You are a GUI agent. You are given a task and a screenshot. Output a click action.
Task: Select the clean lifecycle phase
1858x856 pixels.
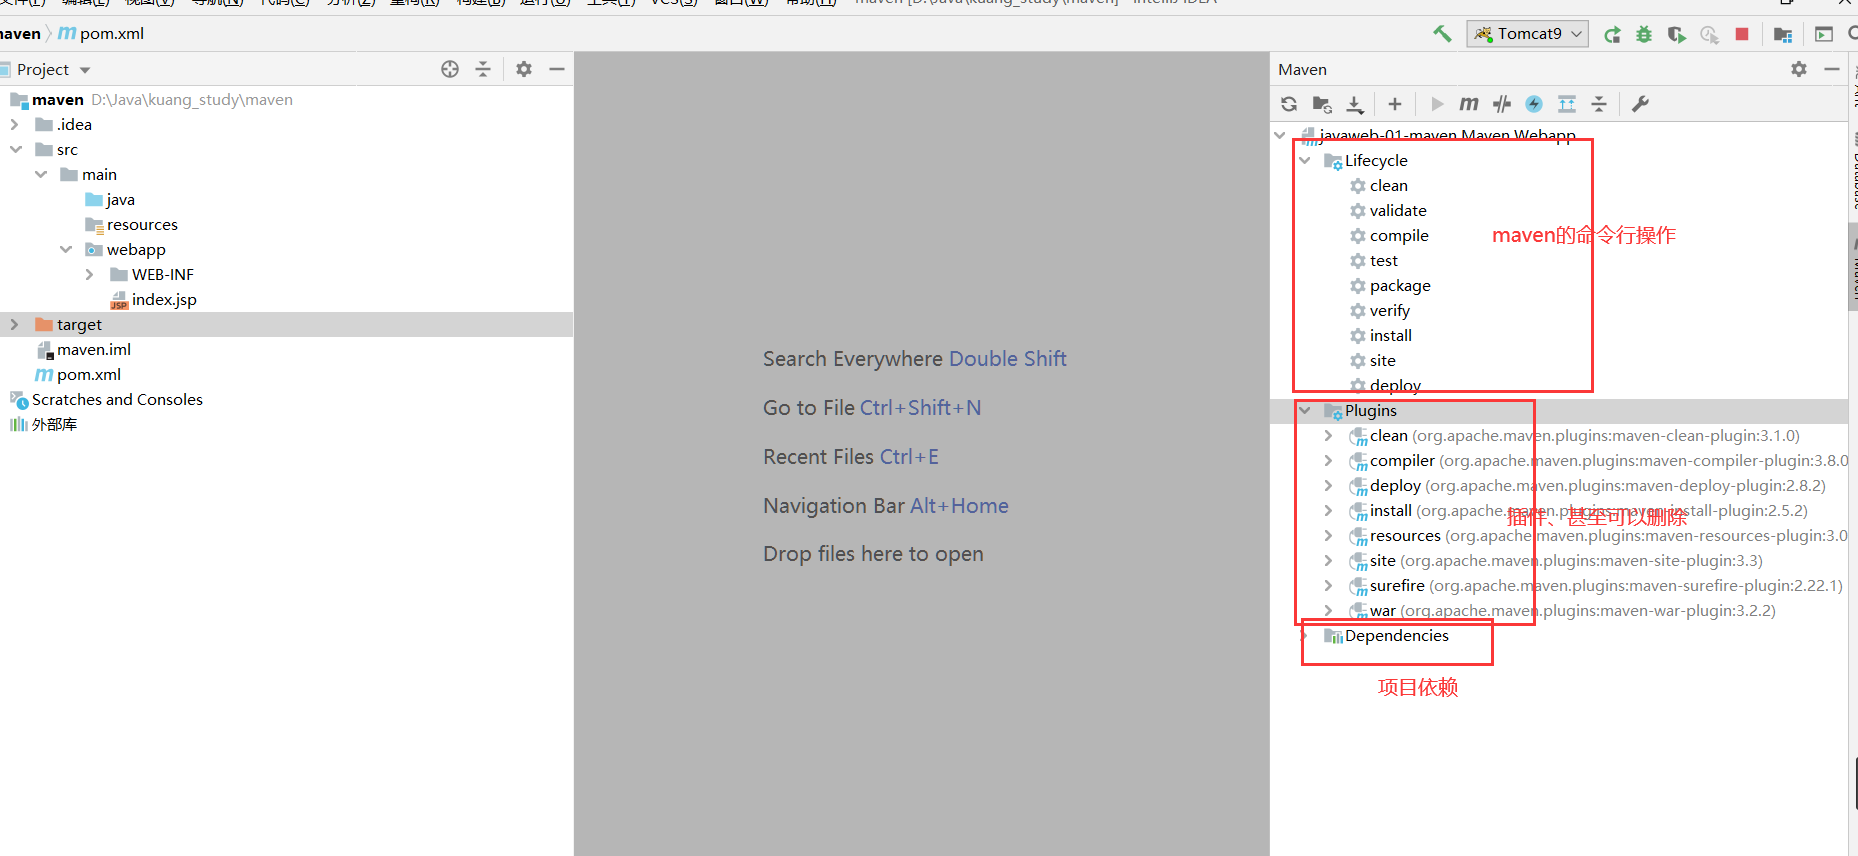[1379, 186]
